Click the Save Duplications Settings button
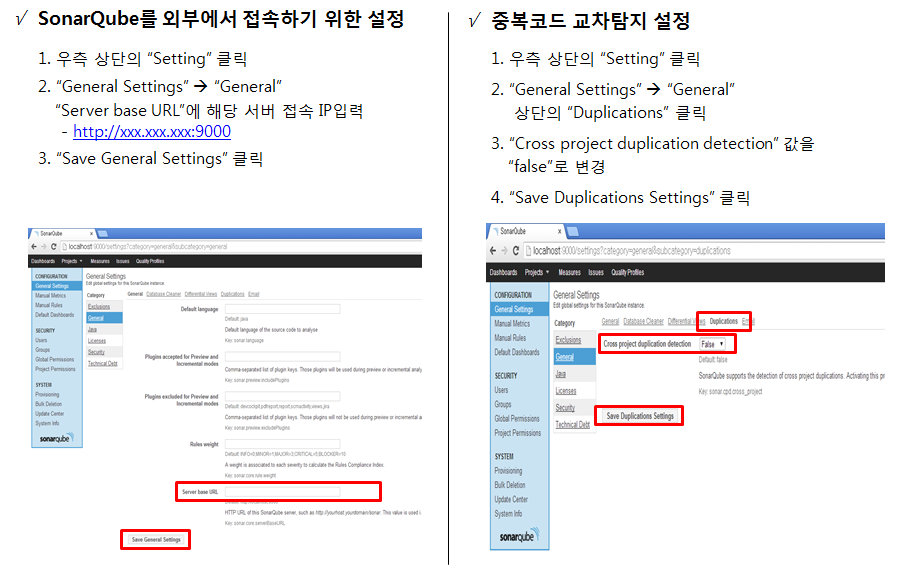The width and height of the screenshot is (902, 579). pyautogui.click(x=640, y=416)
